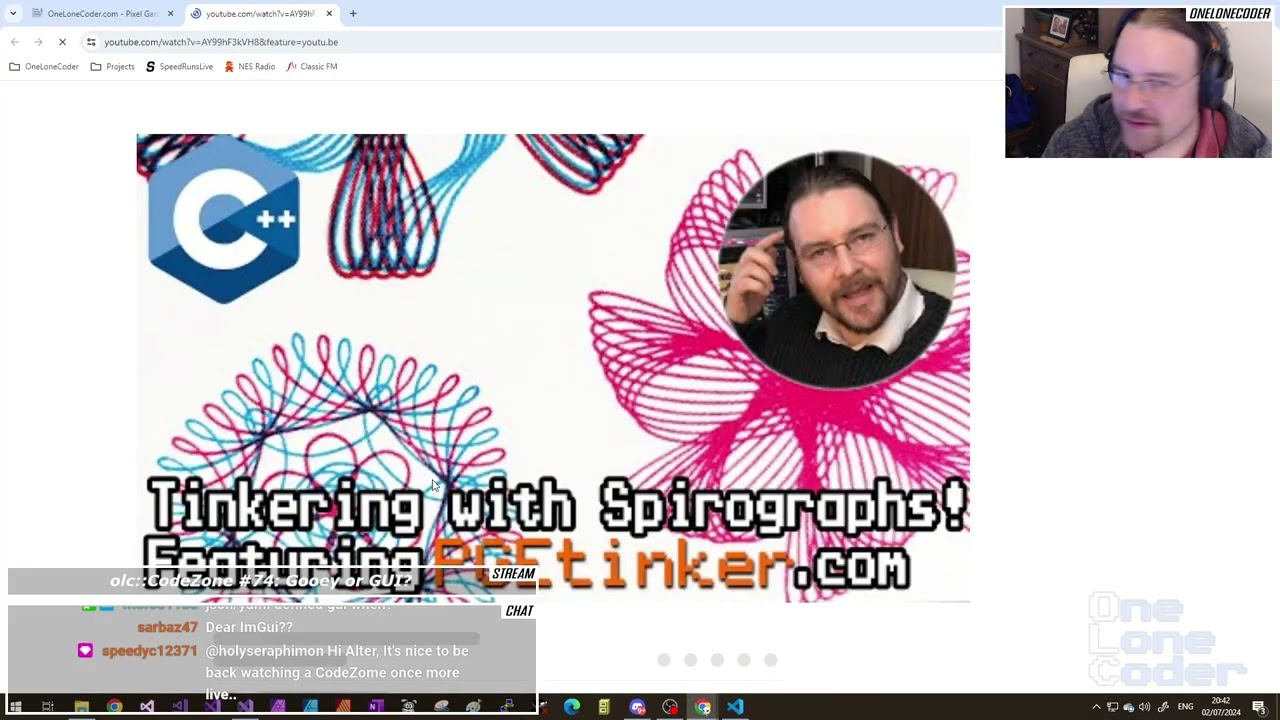Click the pen and link tray icon
The image size is (1280, 720).
[1163, 707]
